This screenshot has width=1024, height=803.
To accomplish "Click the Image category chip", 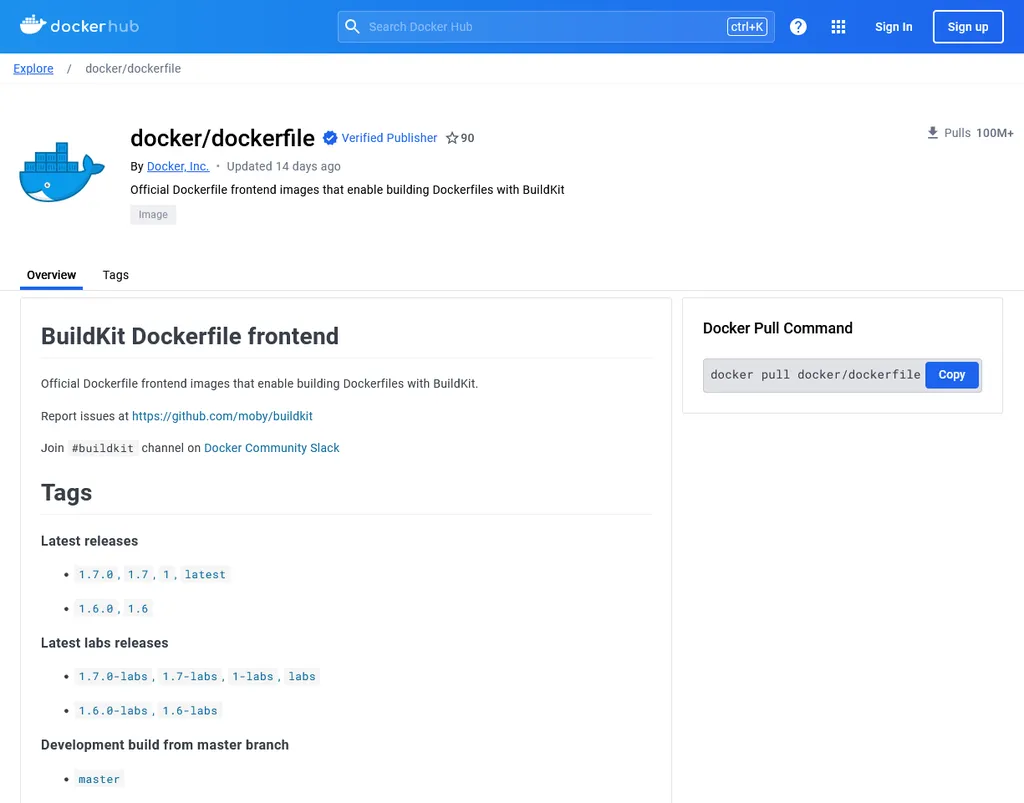I will (x=153, y=215).
